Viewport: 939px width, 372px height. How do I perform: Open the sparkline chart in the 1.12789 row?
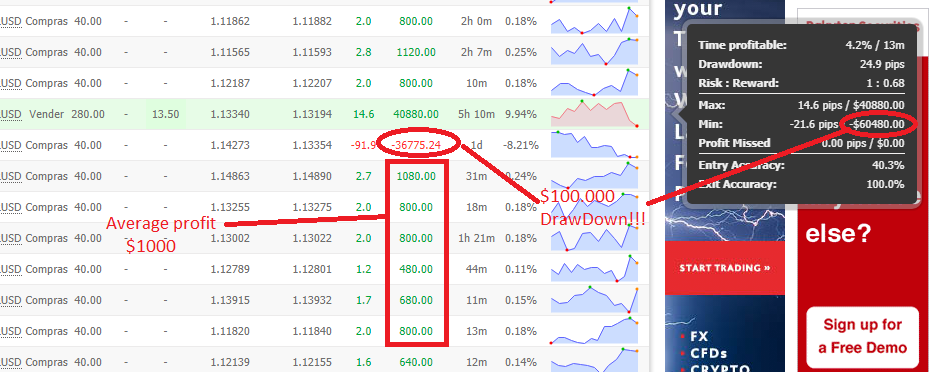point(595,269)
